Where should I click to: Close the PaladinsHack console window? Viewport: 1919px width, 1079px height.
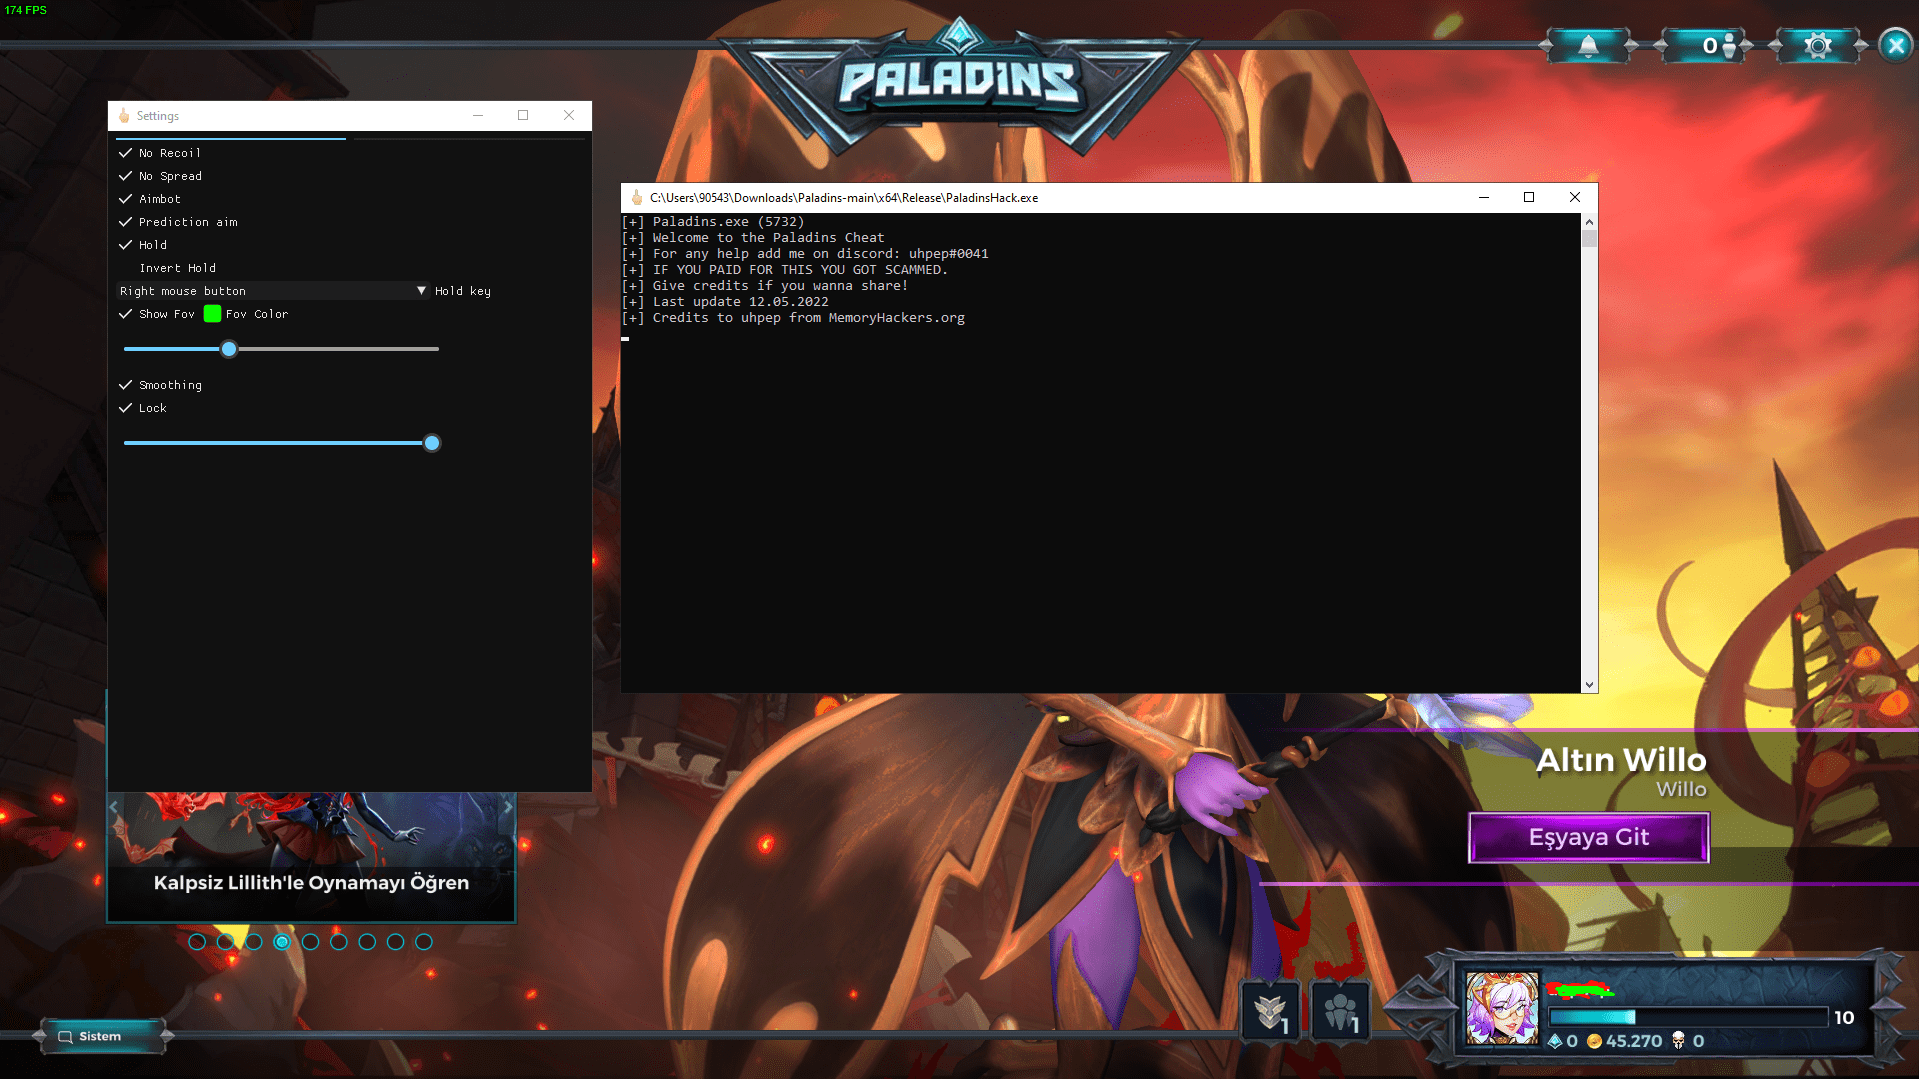1575,198
